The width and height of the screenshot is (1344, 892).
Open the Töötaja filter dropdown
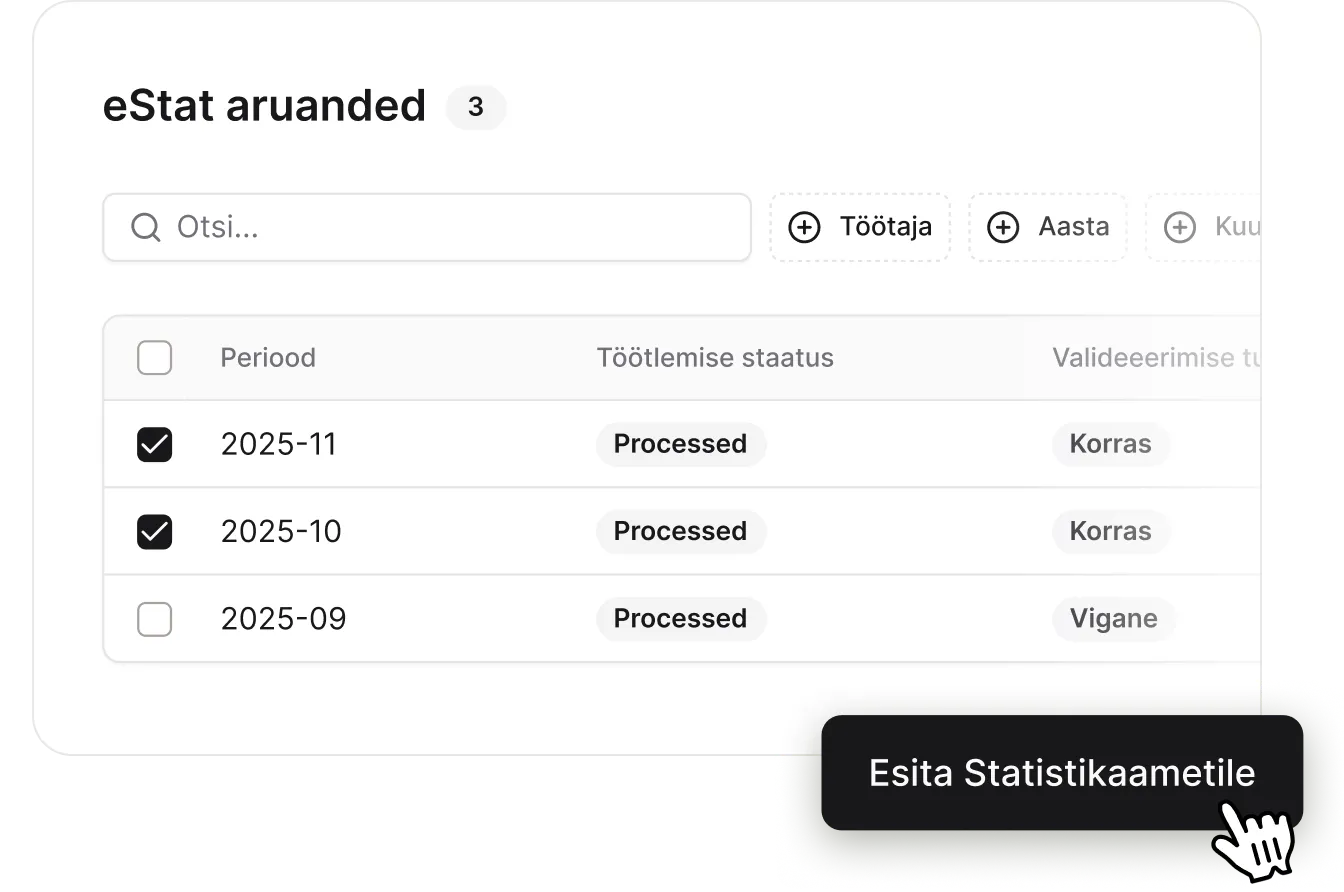pos(860,228)
